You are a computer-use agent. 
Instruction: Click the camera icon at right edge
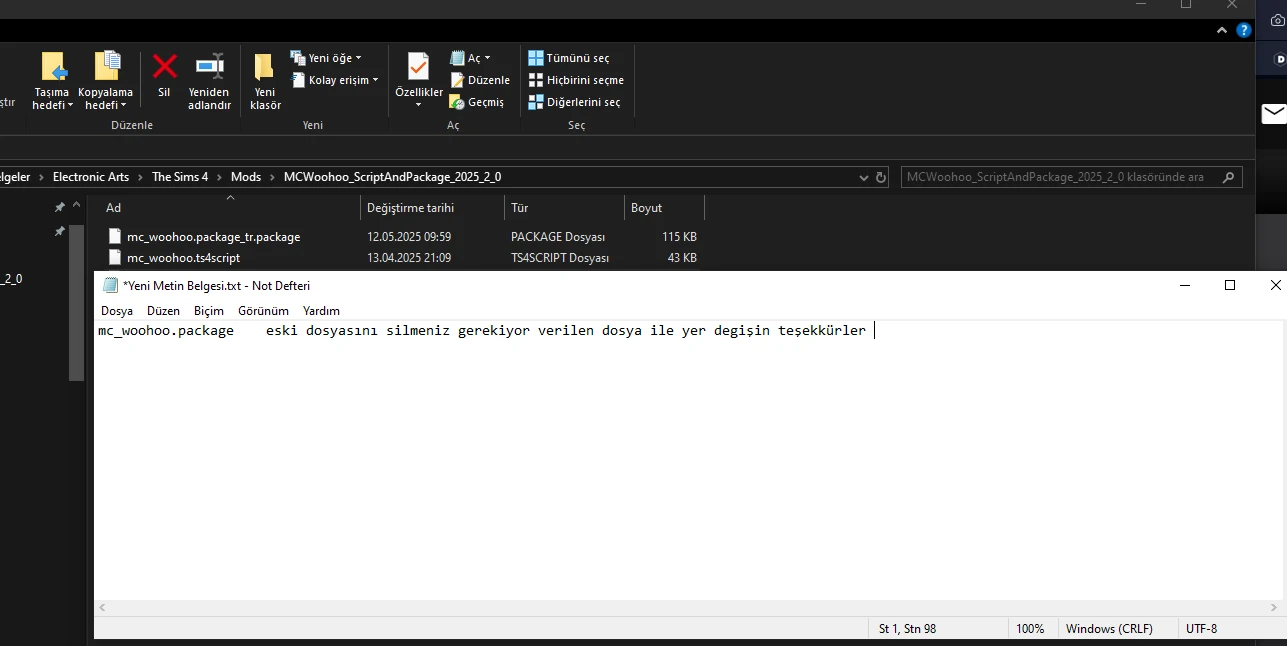[1277, 20]
